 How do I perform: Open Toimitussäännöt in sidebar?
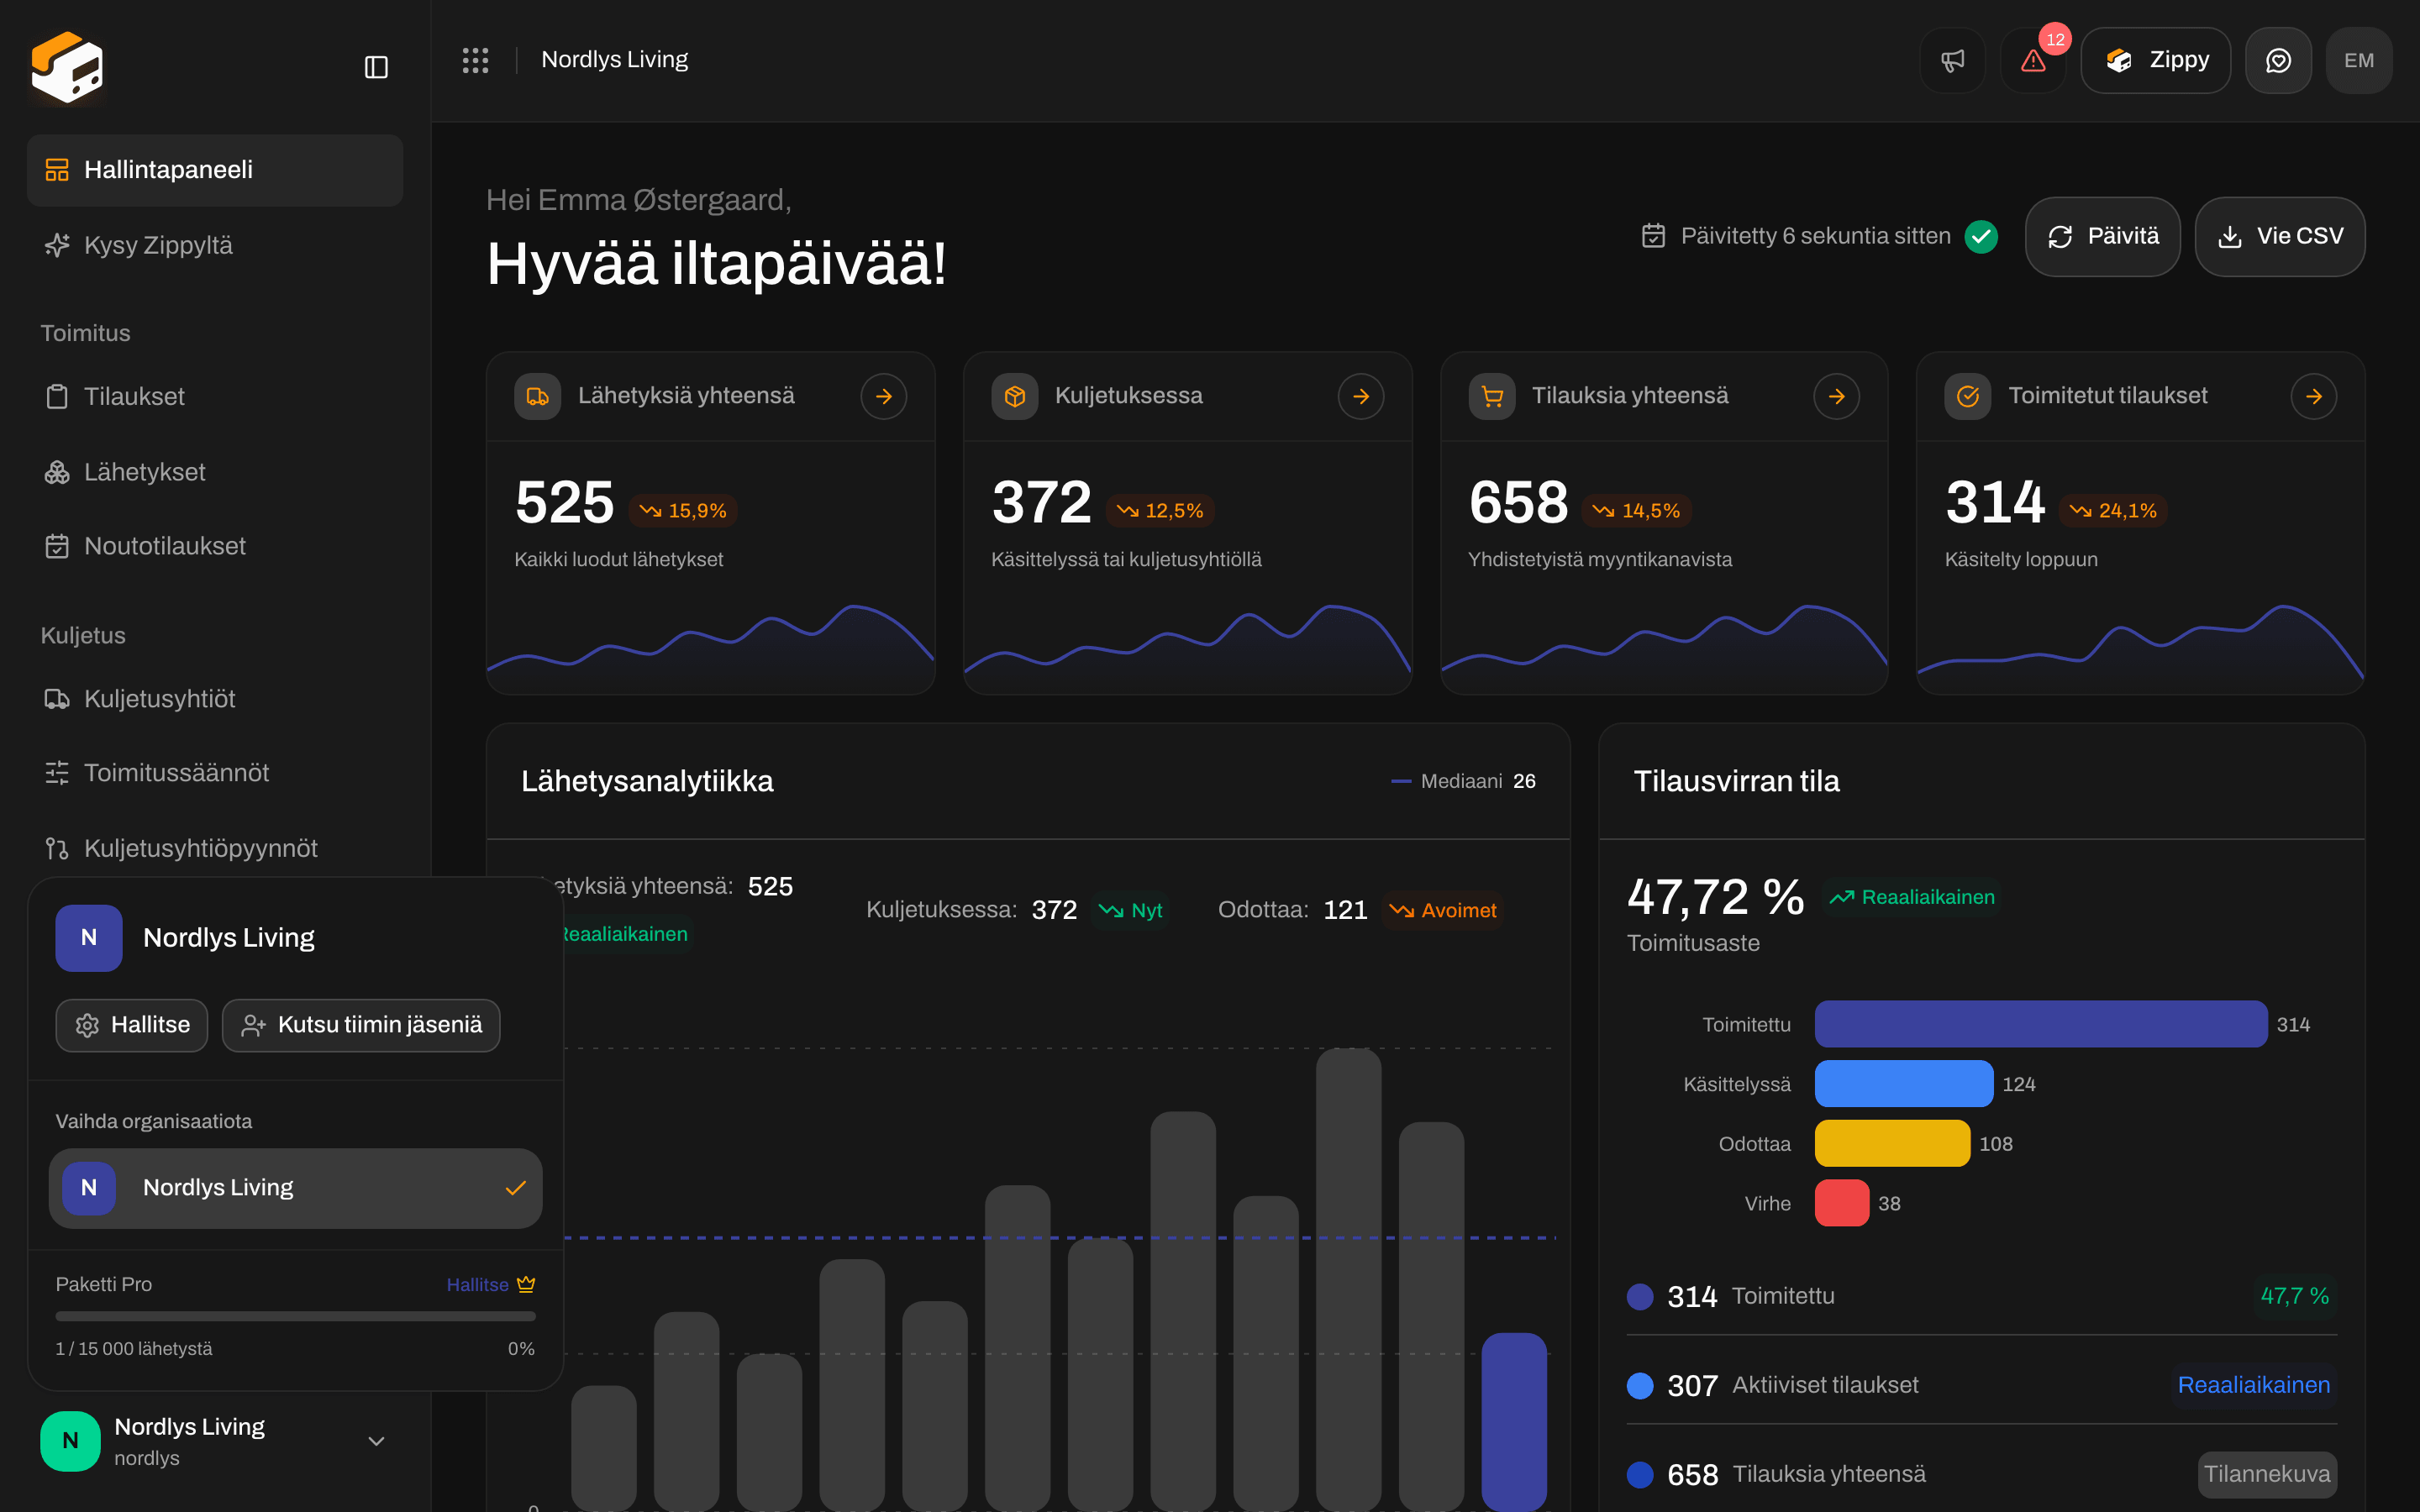[215, 773]
